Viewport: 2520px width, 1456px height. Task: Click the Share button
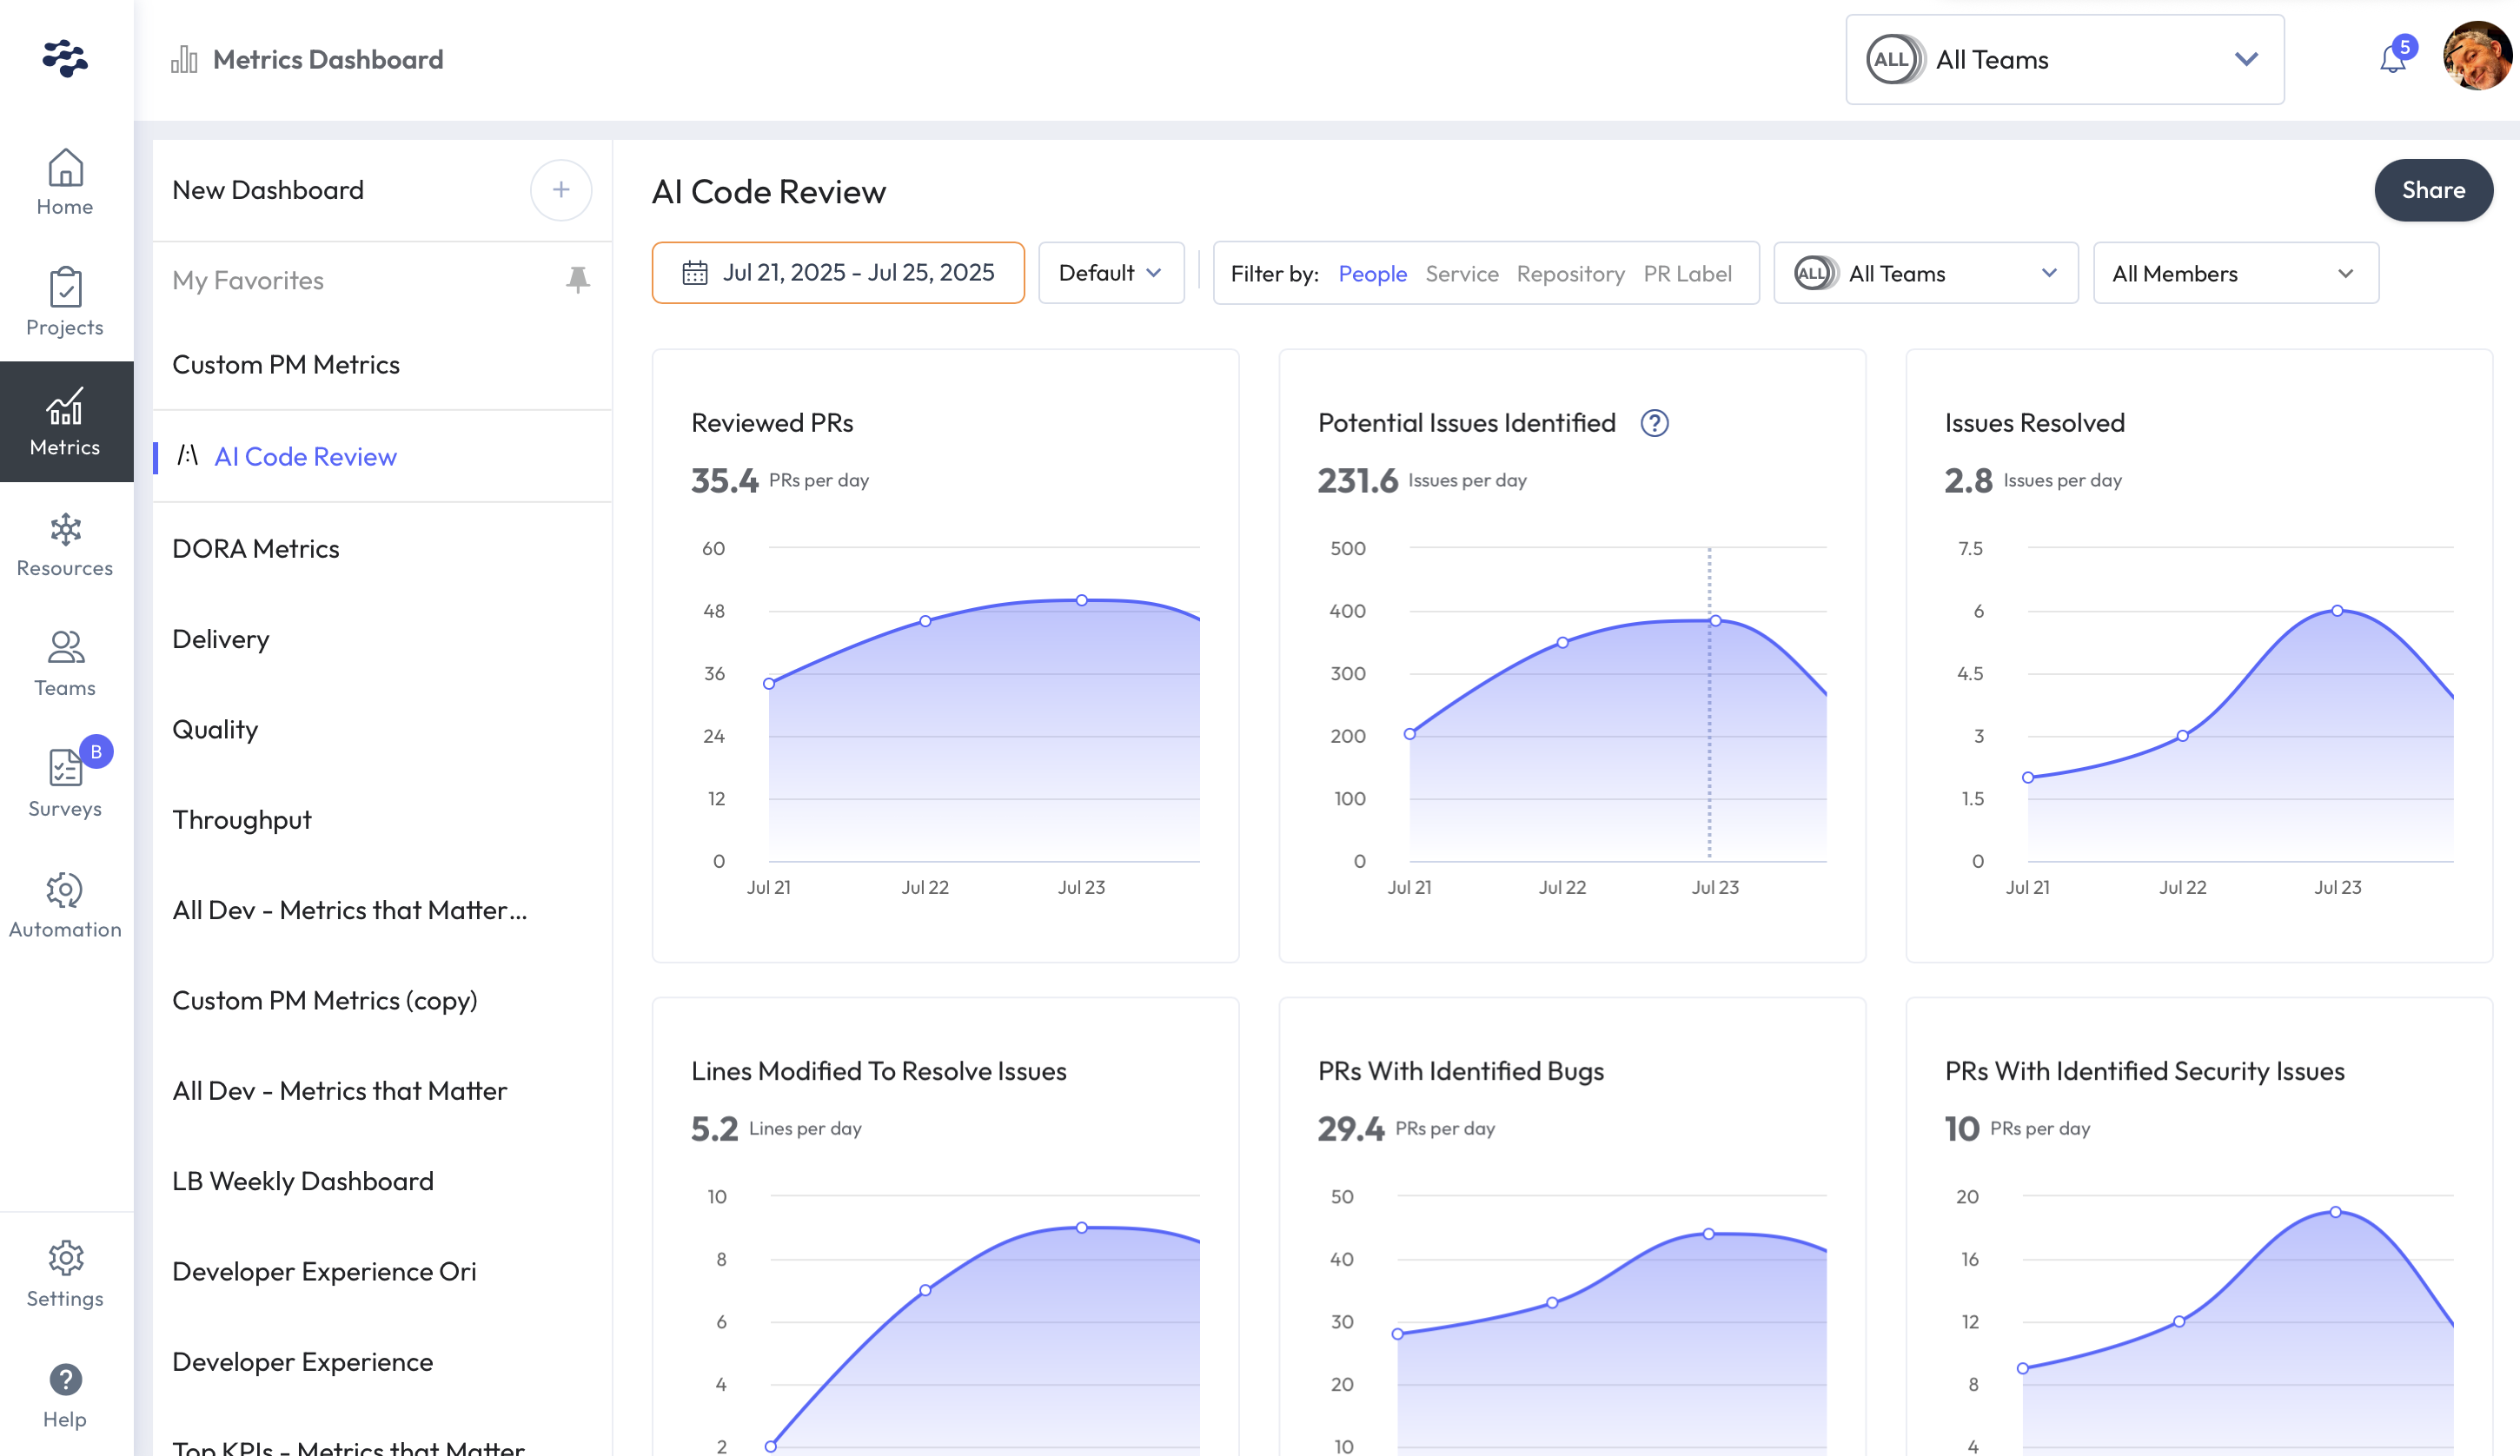click(x=2433, y=190)
